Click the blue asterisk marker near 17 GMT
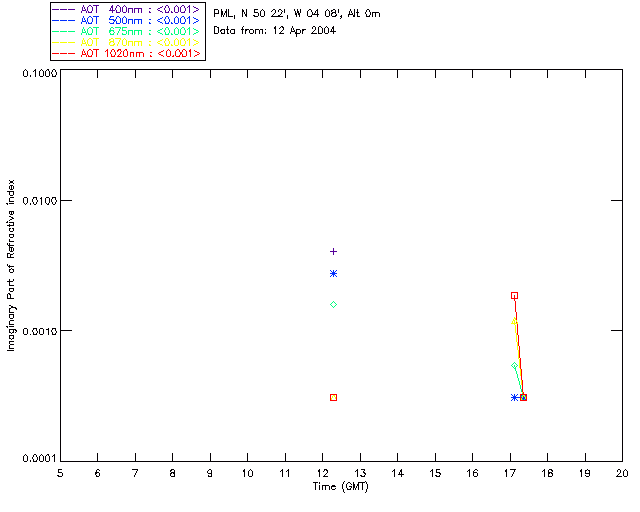This screenshot has height=512, width=640. coord(514,397)
